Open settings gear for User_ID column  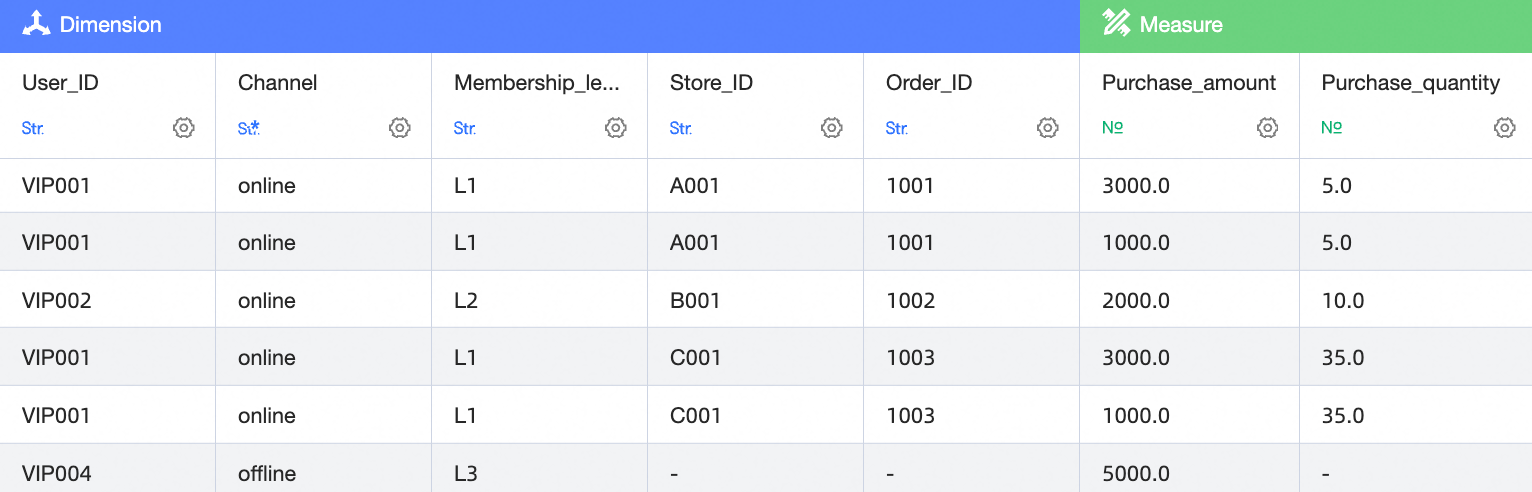[184, 128]
